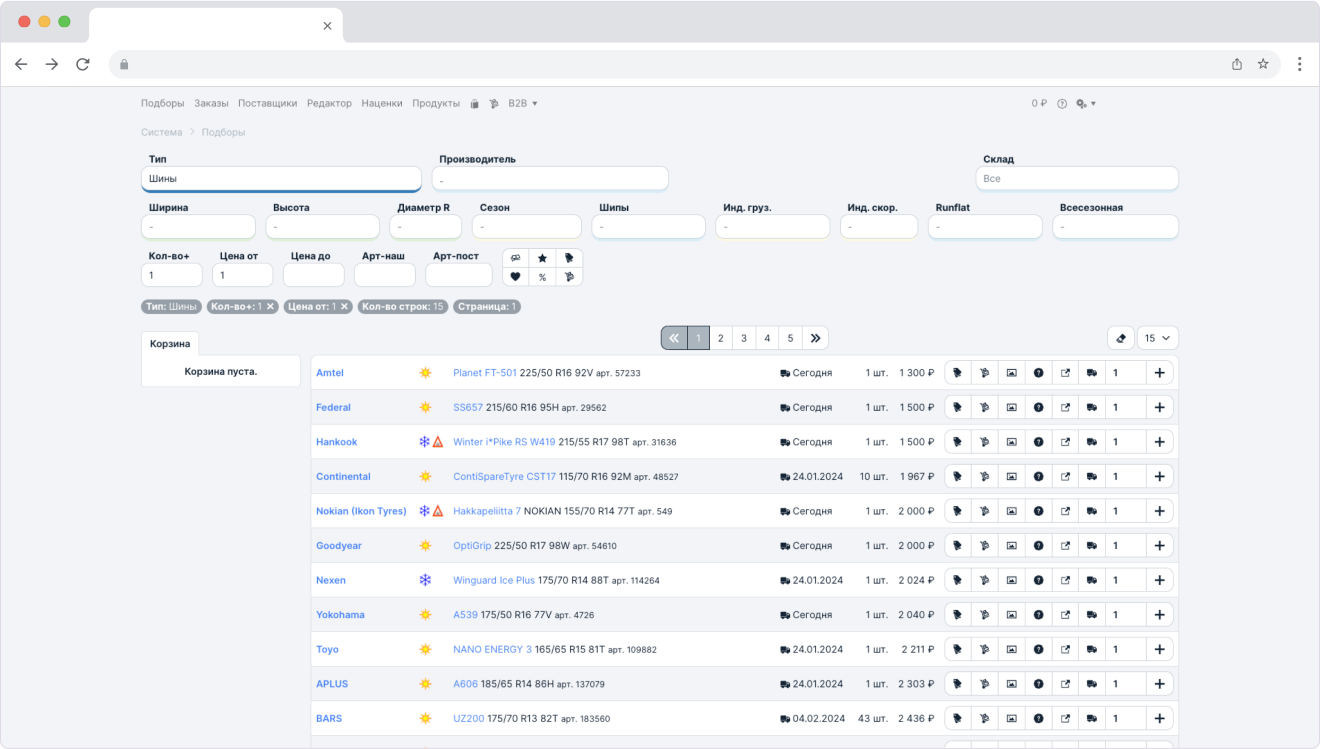Click quantity field in Goodyear row
The height and width of the screenshot is (749, 1320).
1125,545
